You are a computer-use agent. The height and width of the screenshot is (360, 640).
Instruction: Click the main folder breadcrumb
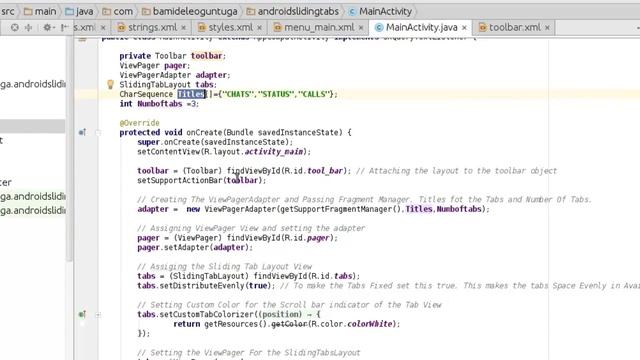pos(40,11)
